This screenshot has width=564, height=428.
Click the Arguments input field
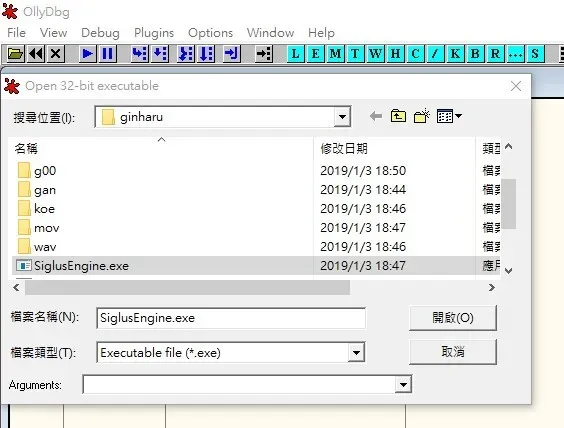(x=239, y=384)
